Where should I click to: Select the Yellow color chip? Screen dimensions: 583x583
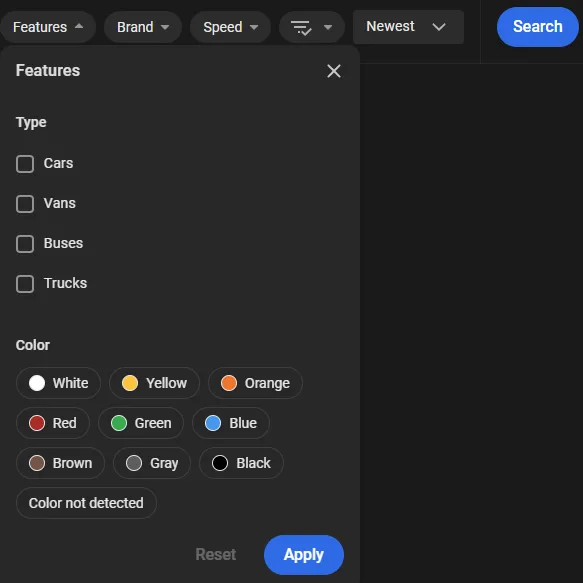154,383
